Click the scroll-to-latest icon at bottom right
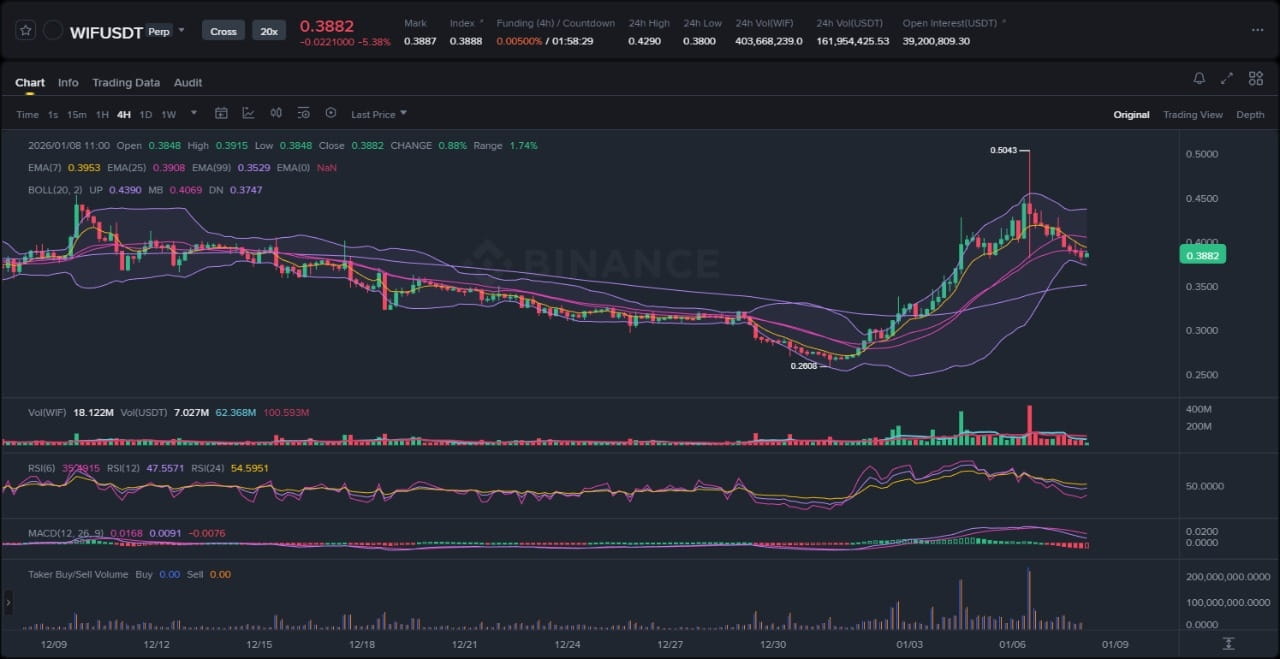Screen dimensions: 1280x659 1228,643
